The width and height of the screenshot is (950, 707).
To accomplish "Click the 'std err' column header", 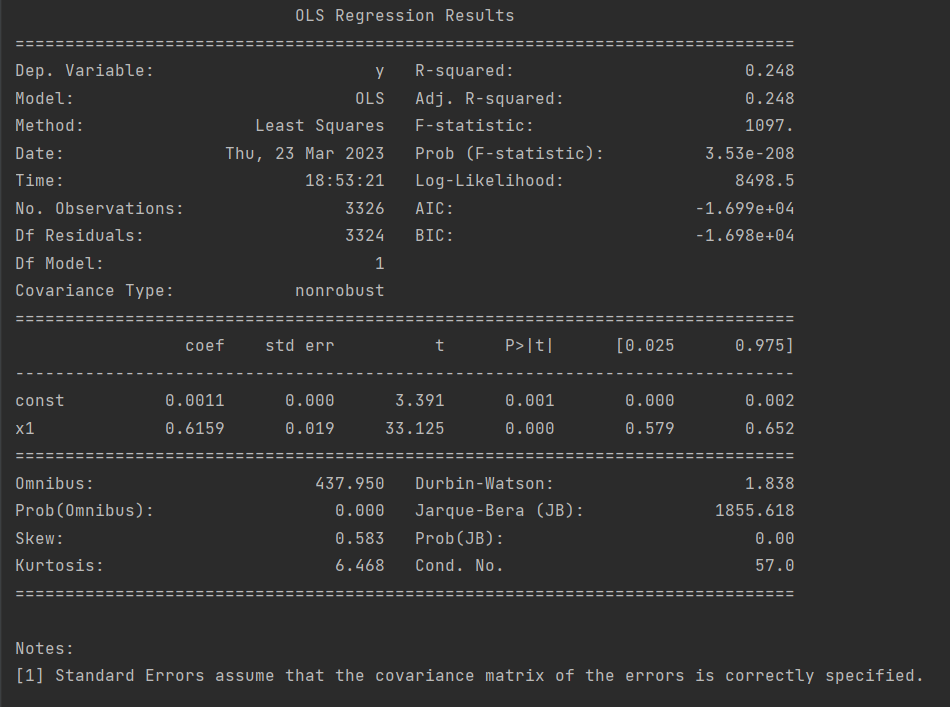I will [300, 346].
